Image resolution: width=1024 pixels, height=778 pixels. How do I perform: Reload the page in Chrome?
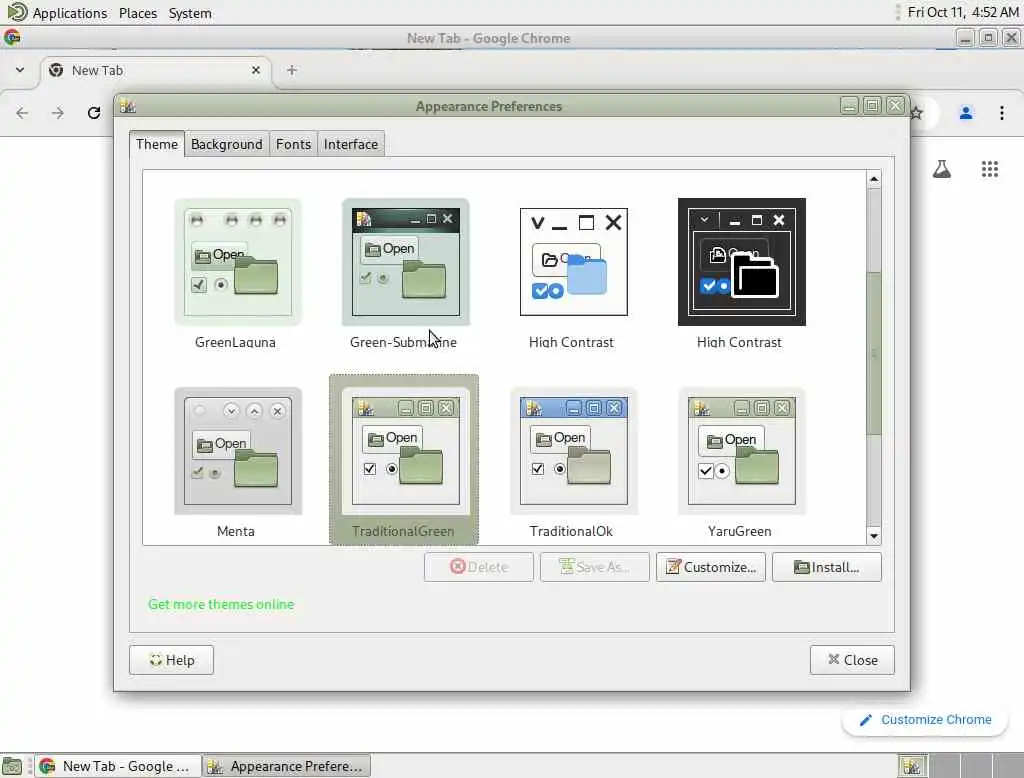[94, 113]
